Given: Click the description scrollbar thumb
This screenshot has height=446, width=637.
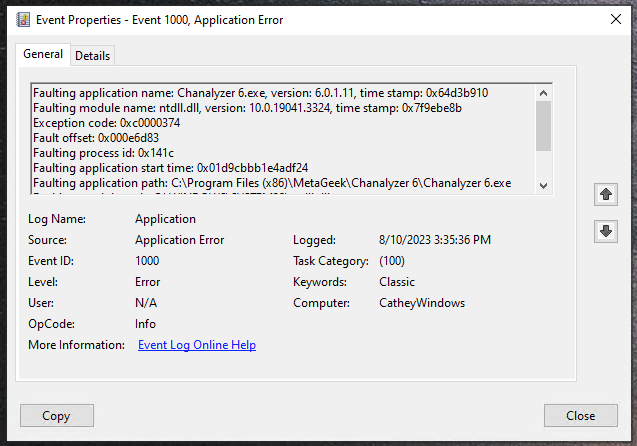Looking at the screenshot, I should [543, 126].
